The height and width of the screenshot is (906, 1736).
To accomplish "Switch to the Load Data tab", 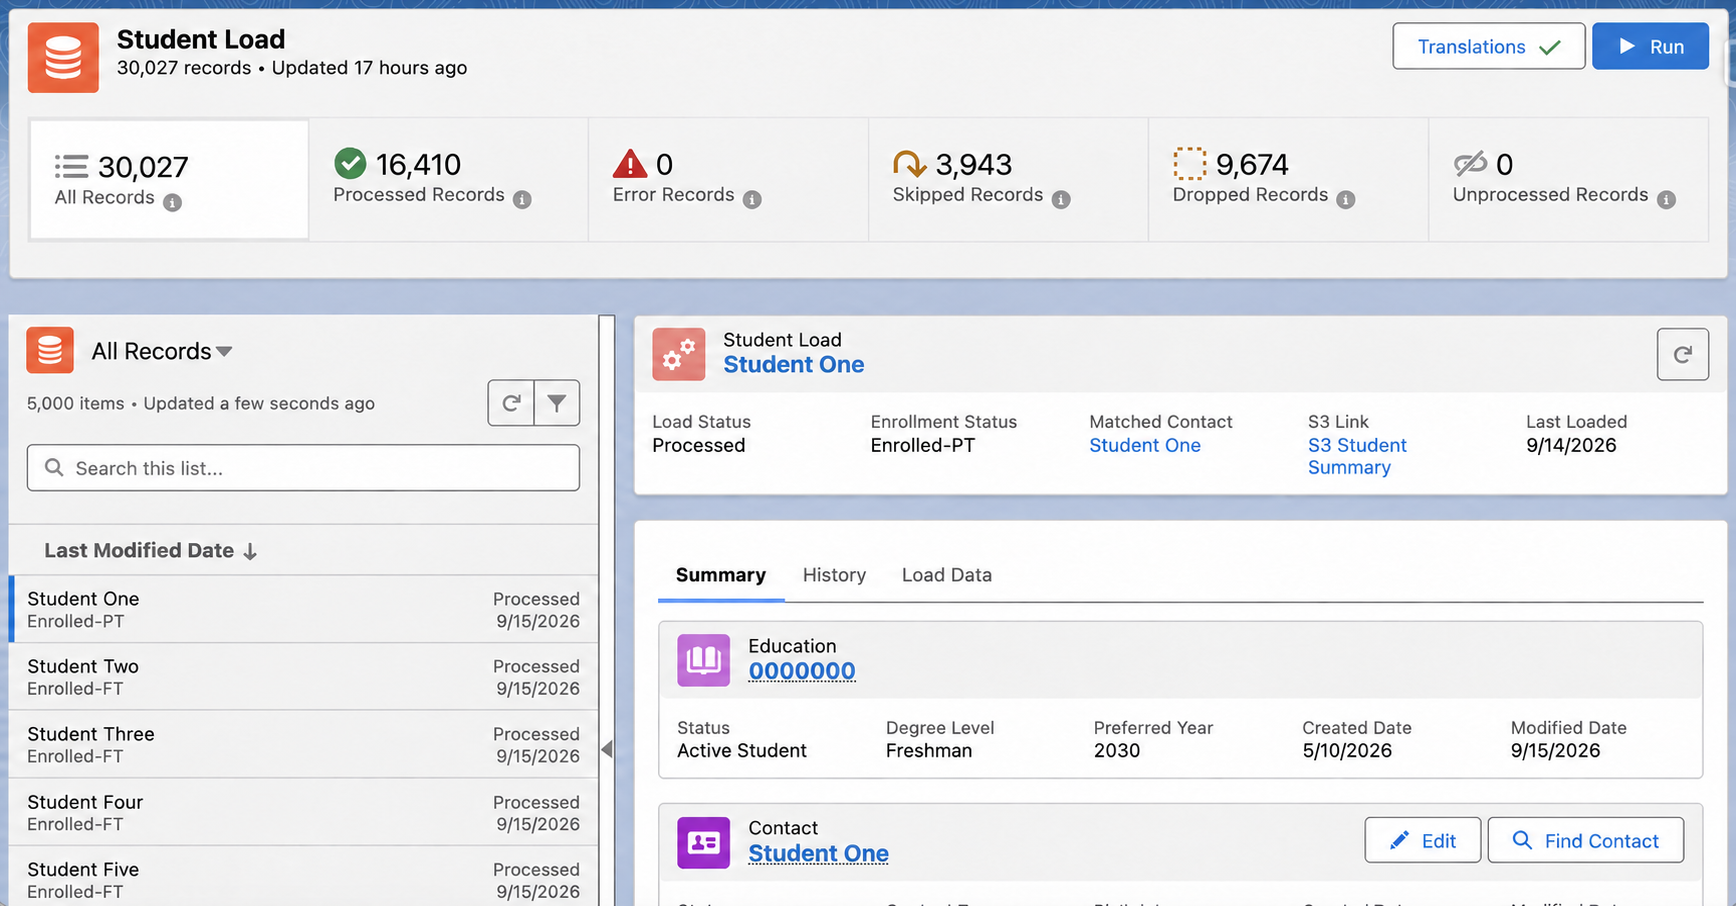I will point(947,575).
